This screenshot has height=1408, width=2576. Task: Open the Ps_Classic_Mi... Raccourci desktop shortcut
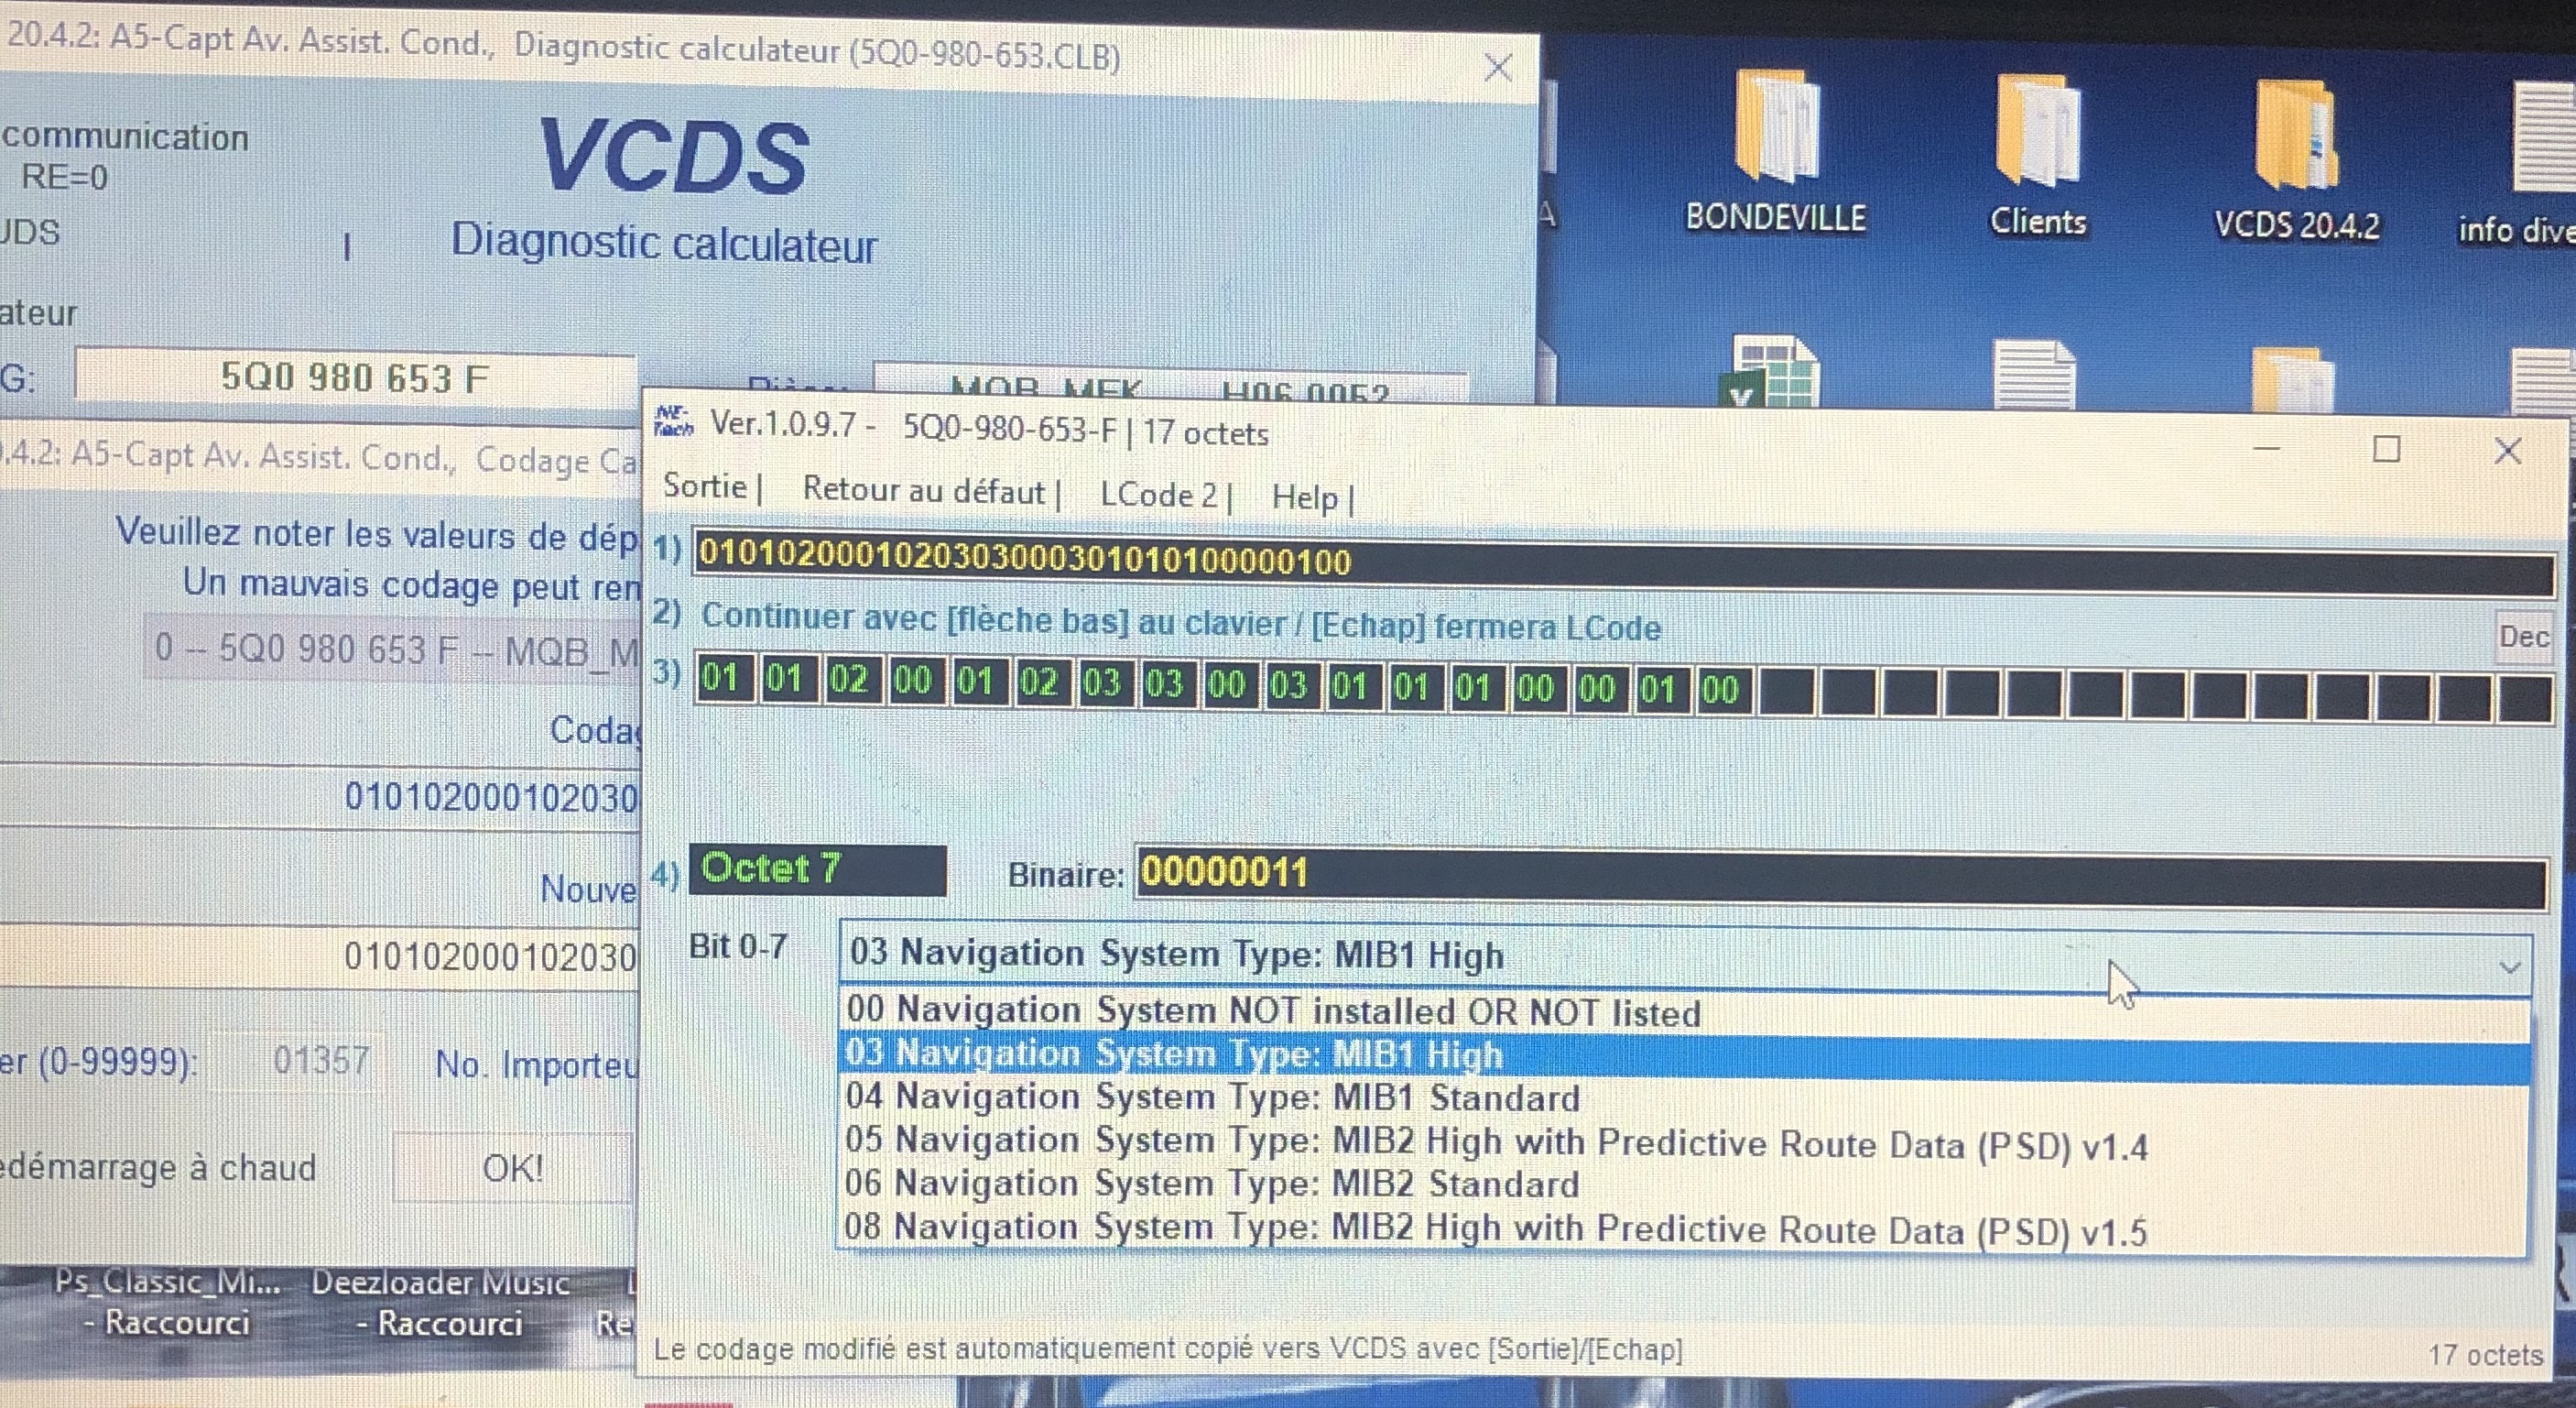(x=167, y=1302)
